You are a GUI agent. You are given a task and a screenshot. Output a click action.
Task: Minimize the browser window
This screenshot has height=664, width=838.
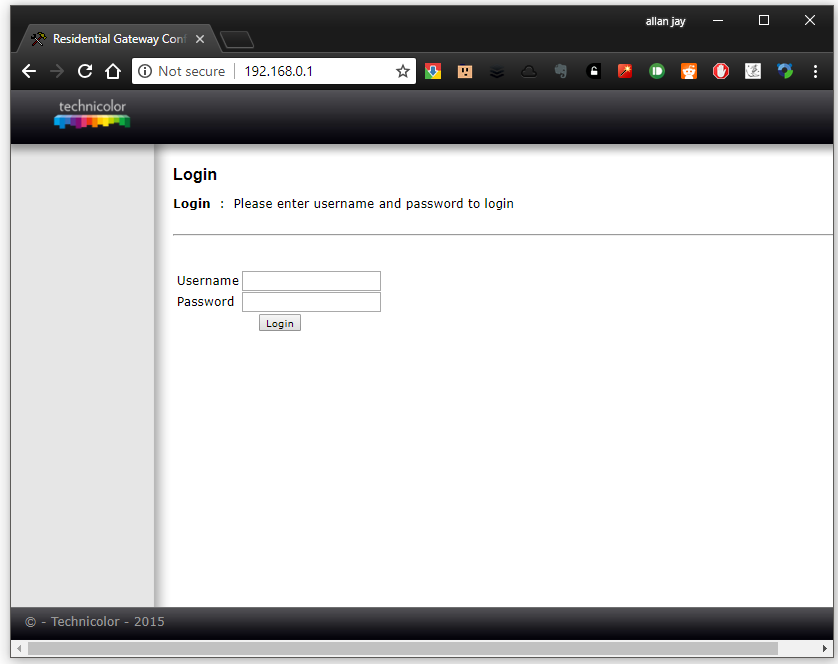718,20
